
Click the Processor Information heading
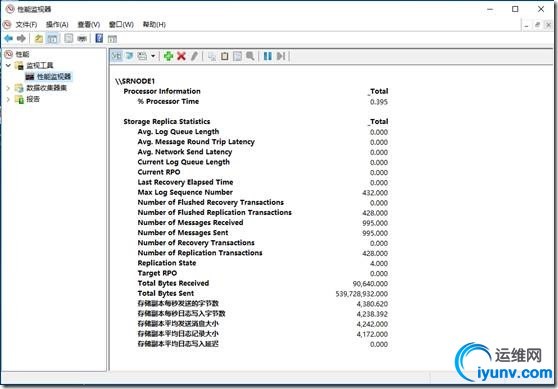pyautogui.click(x=162, y=91)
